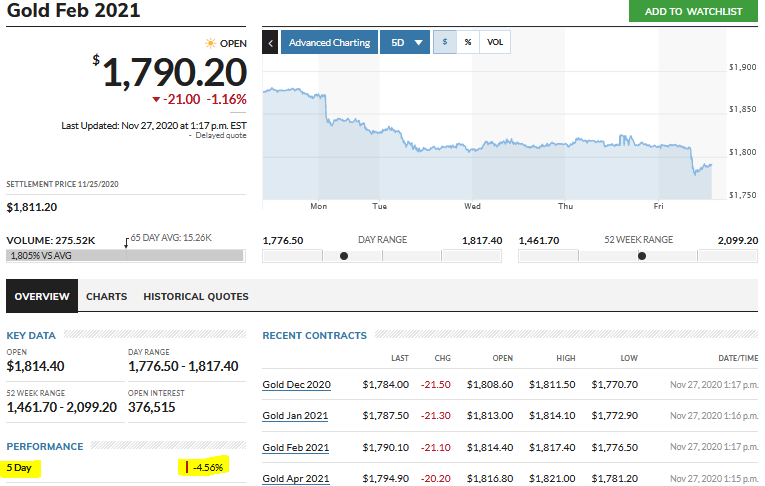Click the sun icon beside OPEN status
Screen dimensions: 765x486
point(210,43)
